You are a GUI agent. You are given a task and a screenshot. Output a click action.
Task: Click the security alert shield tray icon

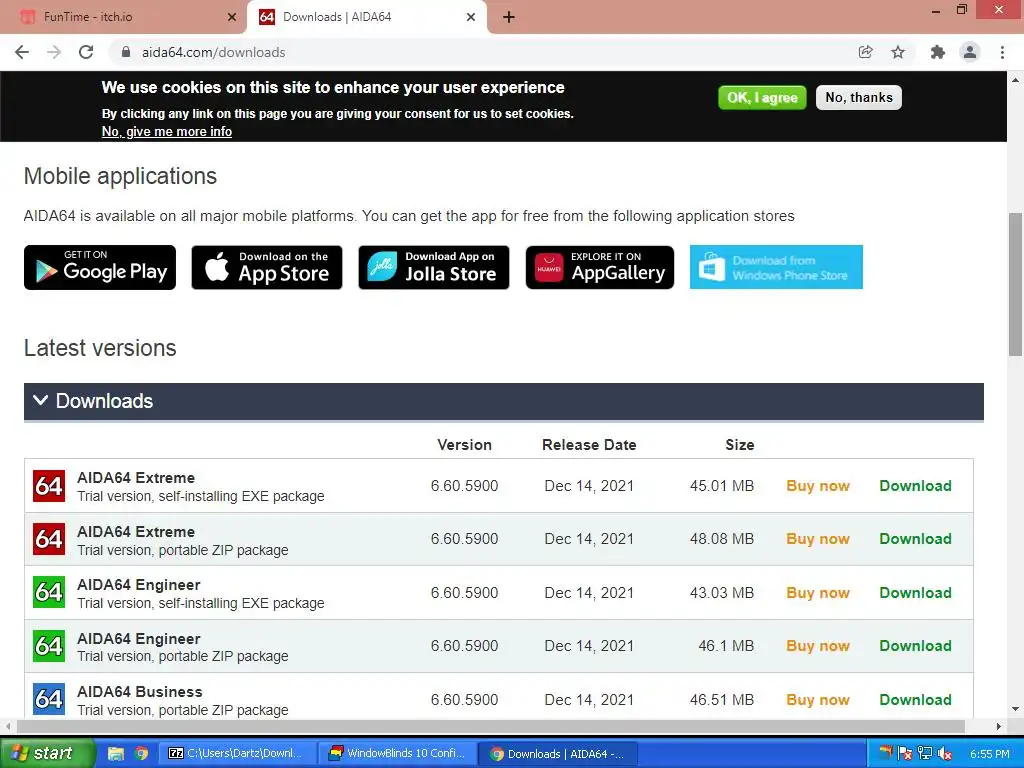[x=905, y=754]
